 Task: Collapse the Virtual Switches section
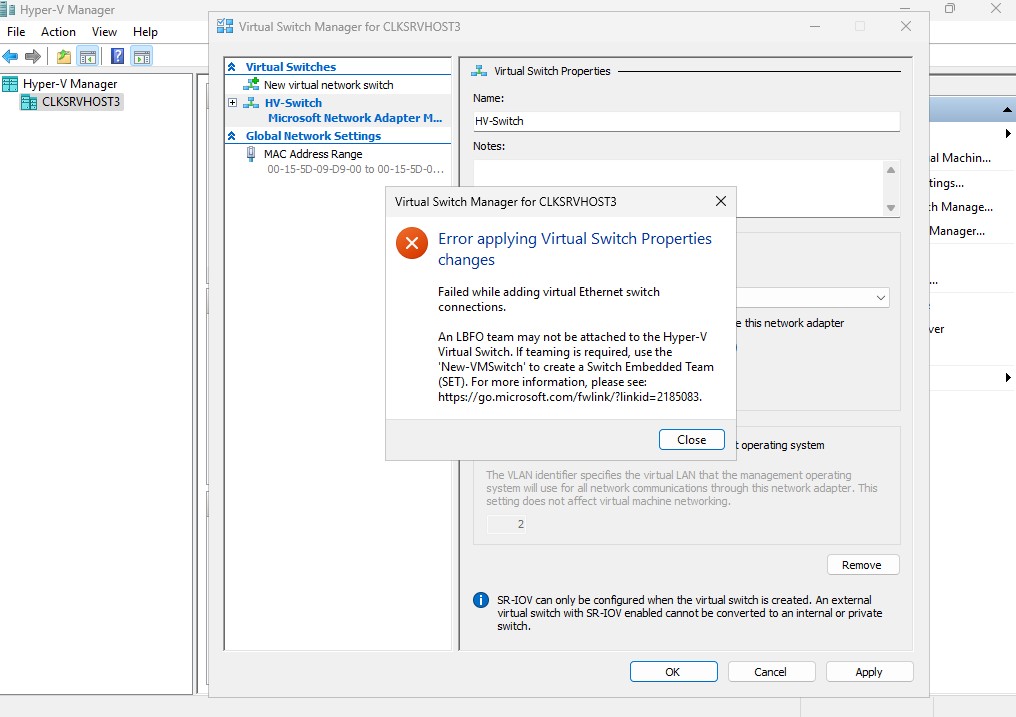[232, 67]
